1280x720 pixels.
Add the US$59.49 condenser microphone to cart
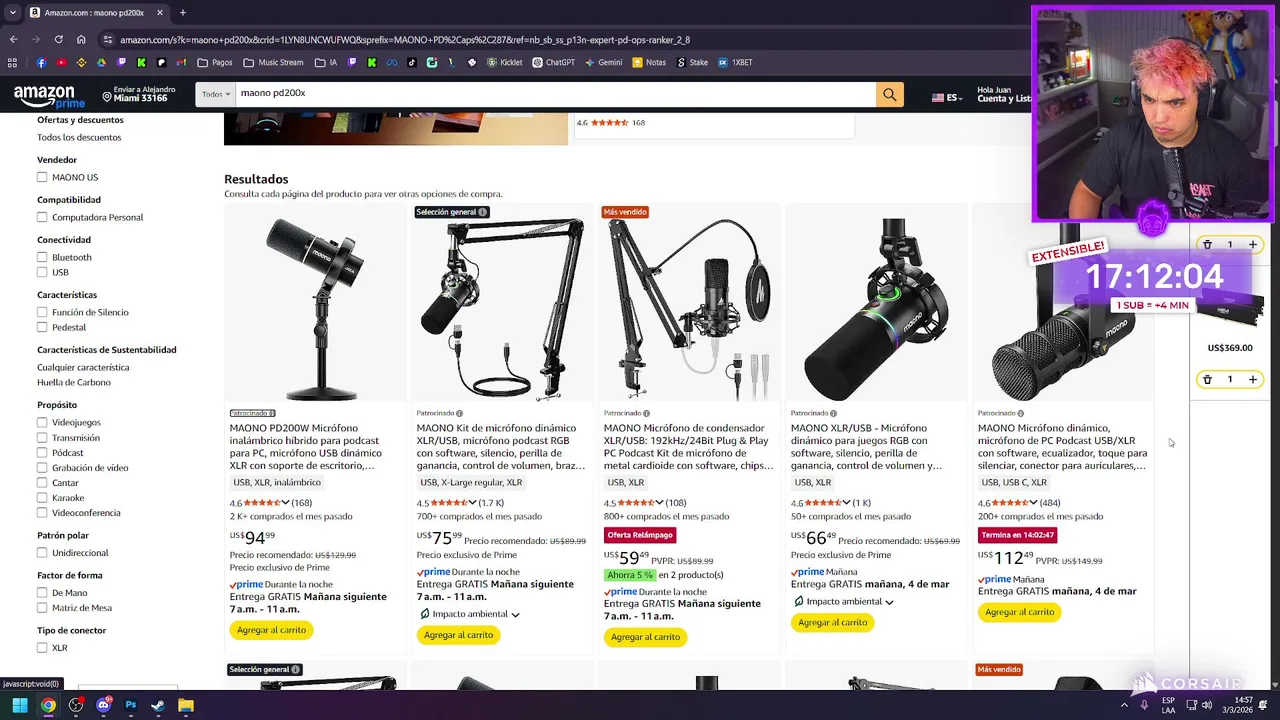tap(645, 637)
